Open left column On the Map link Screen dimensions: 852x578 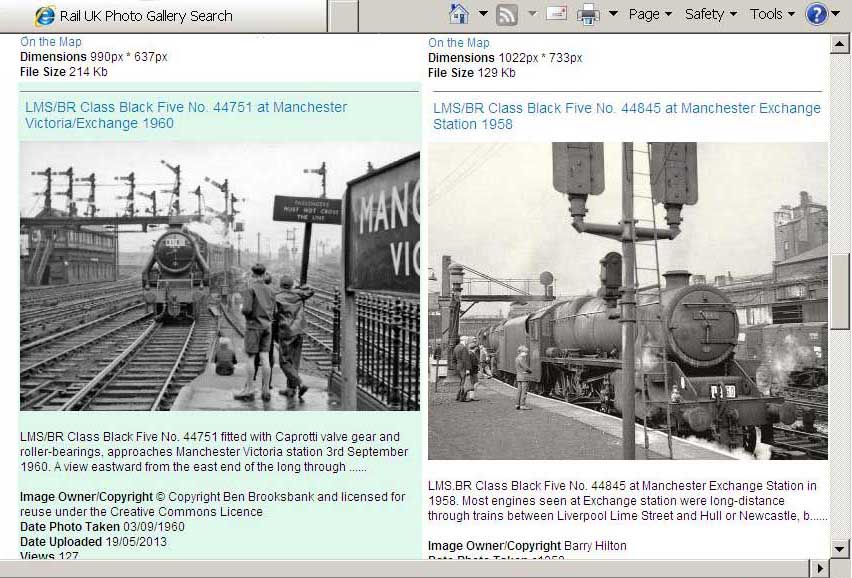click(x=51, y=42)
